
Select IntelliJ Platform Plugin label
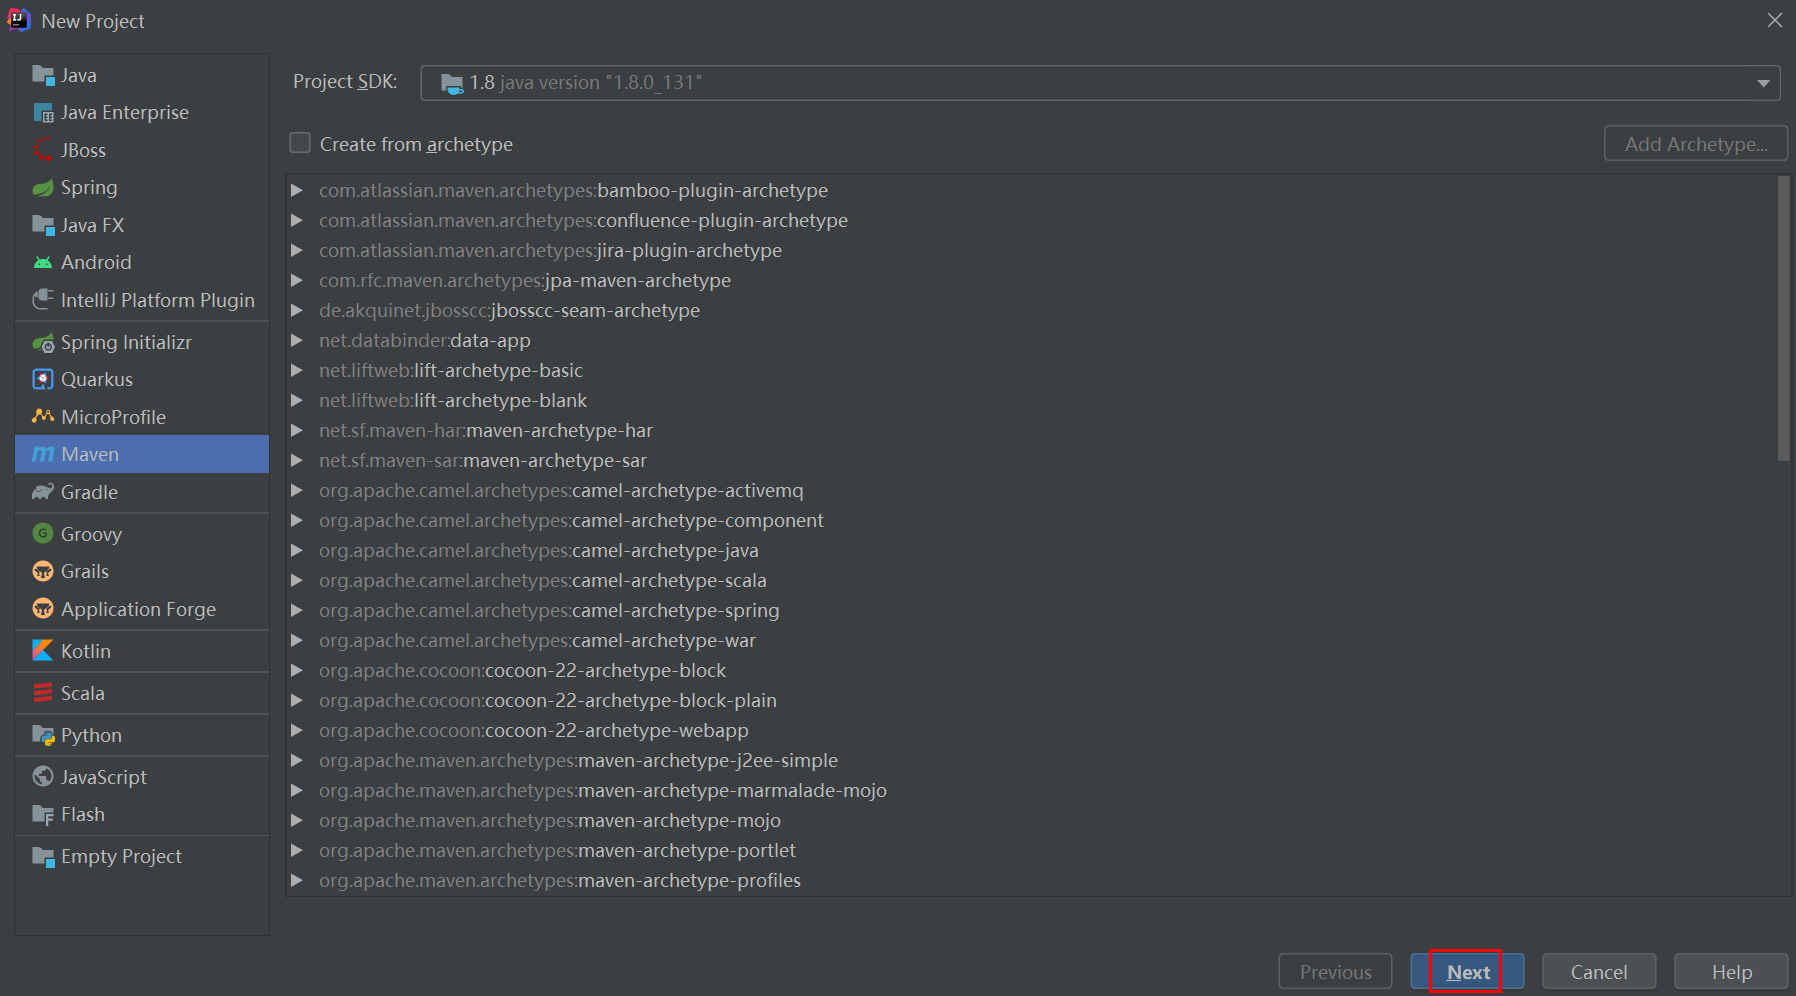[x=158, y=300]
